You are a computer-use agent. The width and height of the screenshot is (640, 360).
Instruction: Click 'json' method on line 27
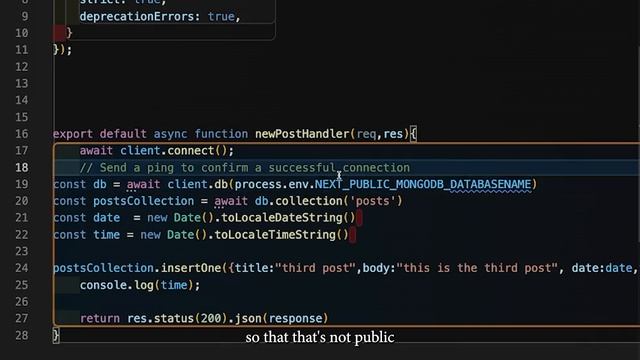point(248,318)
